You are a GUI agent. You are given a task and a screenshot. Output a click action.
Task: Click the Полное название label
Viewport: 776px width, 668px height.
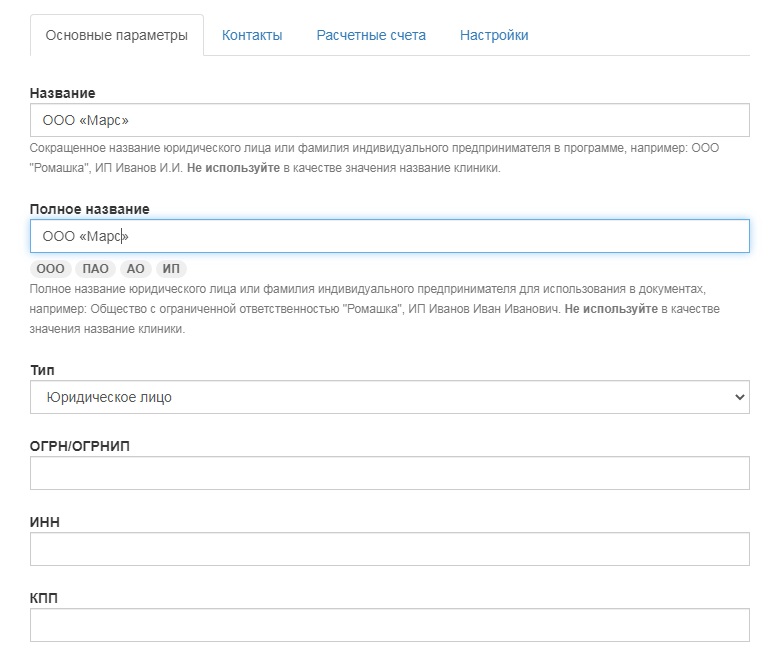[x=90, y=209]
